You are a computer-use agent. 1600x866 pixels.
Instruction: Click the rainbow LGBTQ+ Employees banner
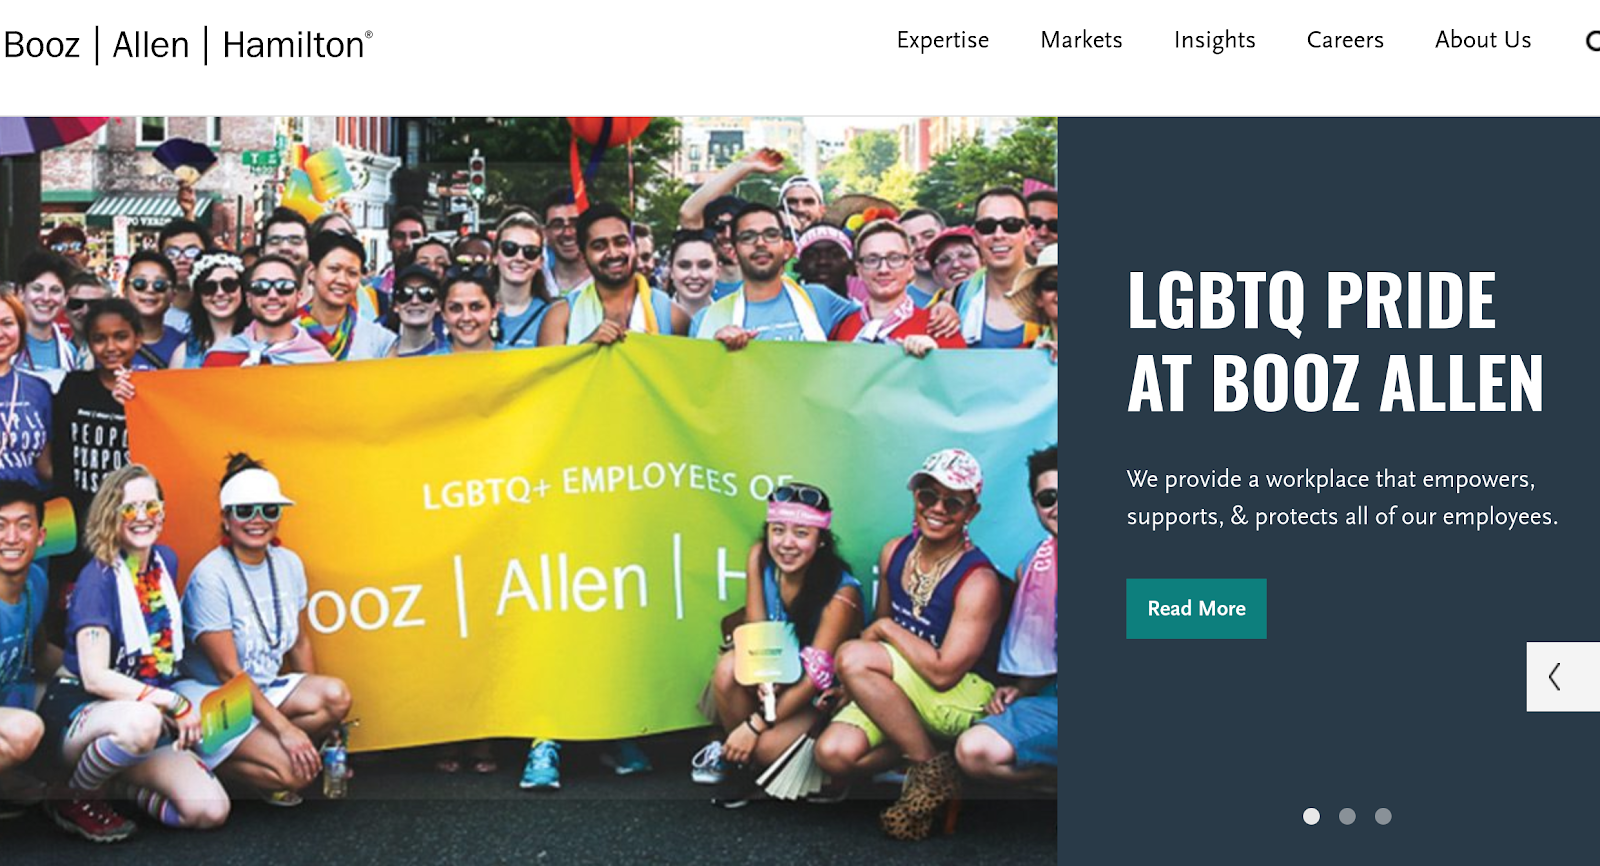coord(590,540)
